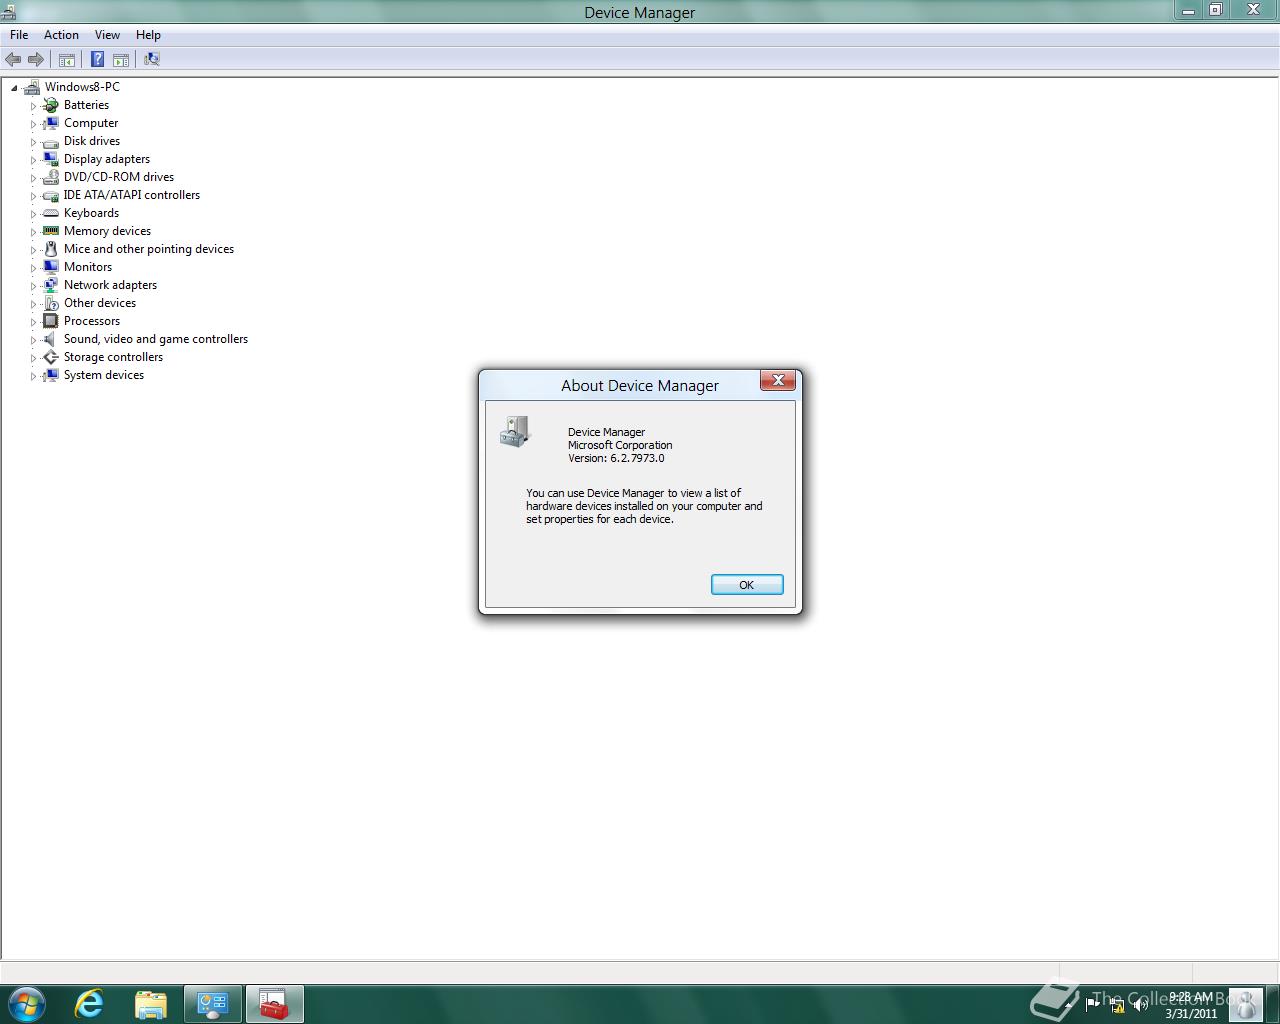The image size is (1280, 1024).
Task: Select the 'Keyboards' label
Action: [x=91, y=213]
